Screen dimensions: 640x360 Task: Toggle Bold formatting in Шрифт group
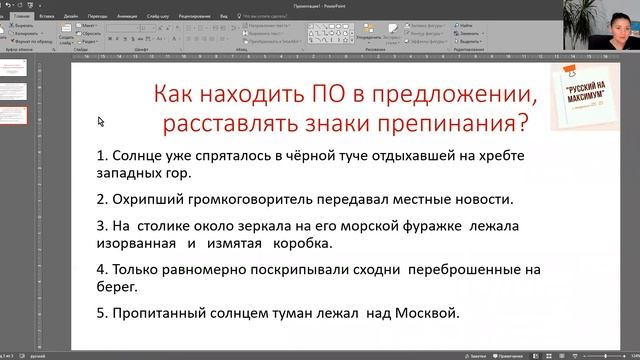(110, 39)
